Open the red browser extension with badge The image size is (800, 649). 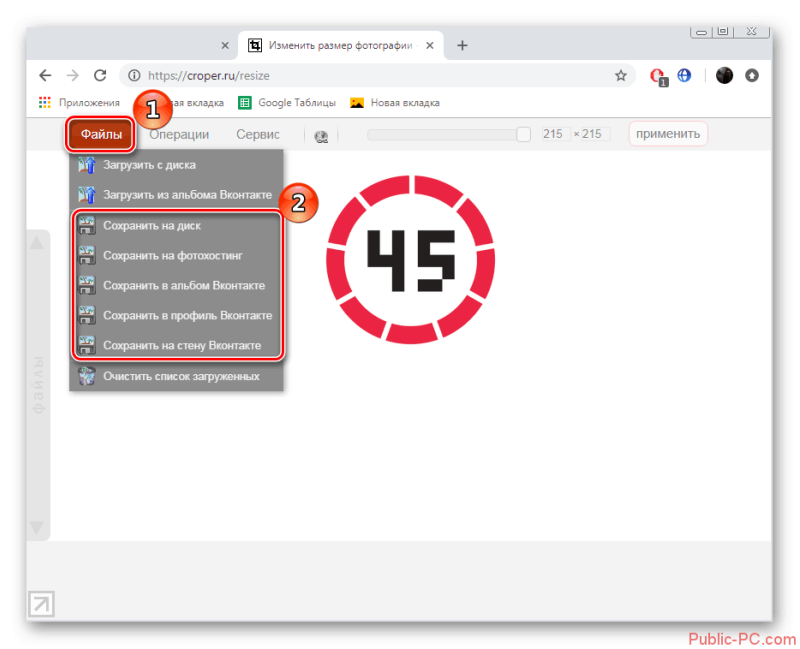coord(658,77)
